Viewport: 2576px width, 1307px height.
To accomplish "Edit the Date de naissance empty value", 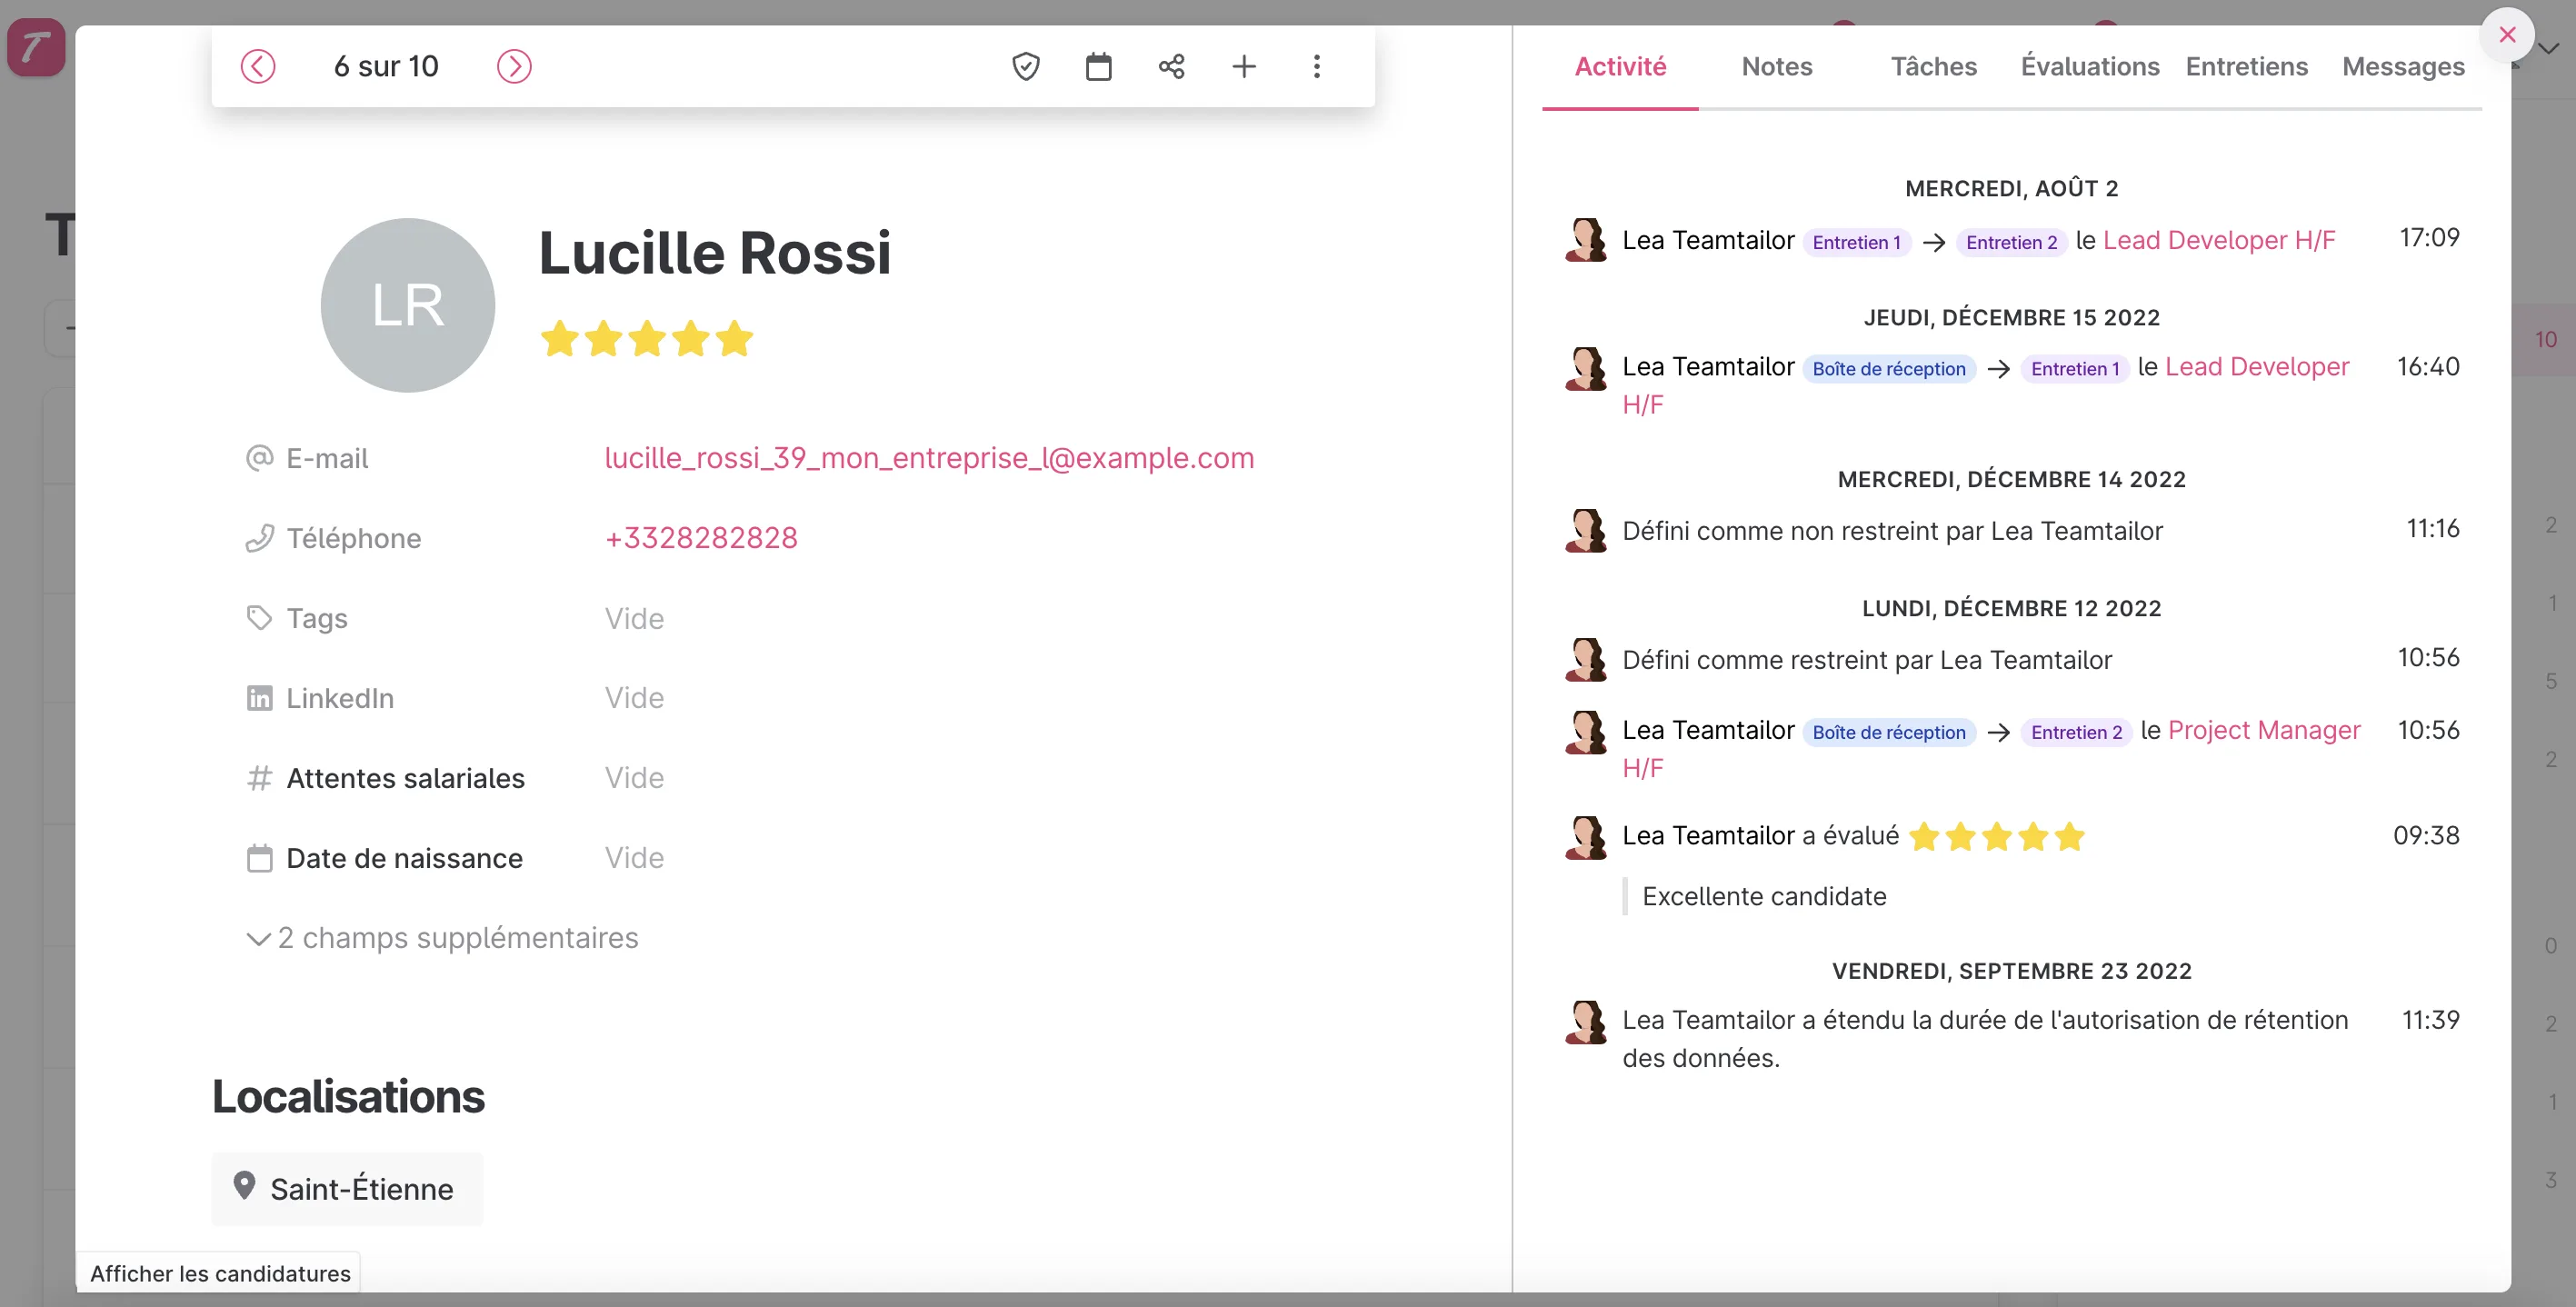I will [634, 858].
